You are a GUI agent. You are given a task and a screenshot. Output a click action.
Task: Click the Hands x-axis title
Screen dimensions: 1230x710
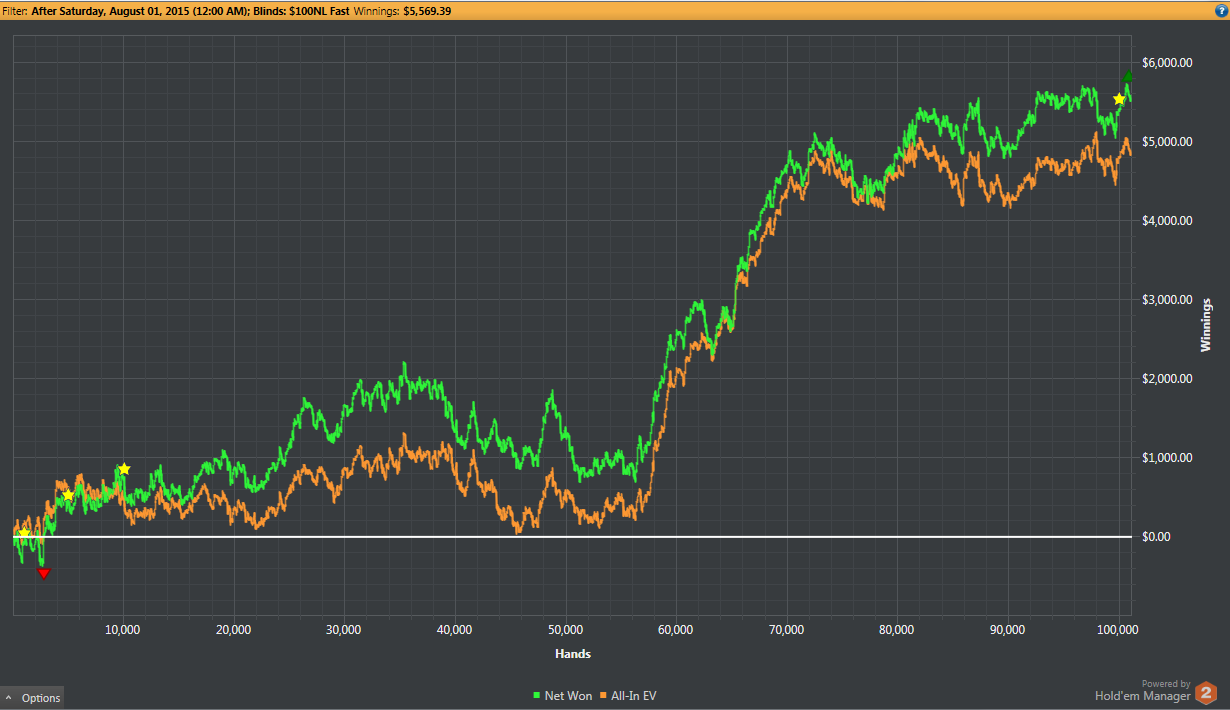click(573, 654)
